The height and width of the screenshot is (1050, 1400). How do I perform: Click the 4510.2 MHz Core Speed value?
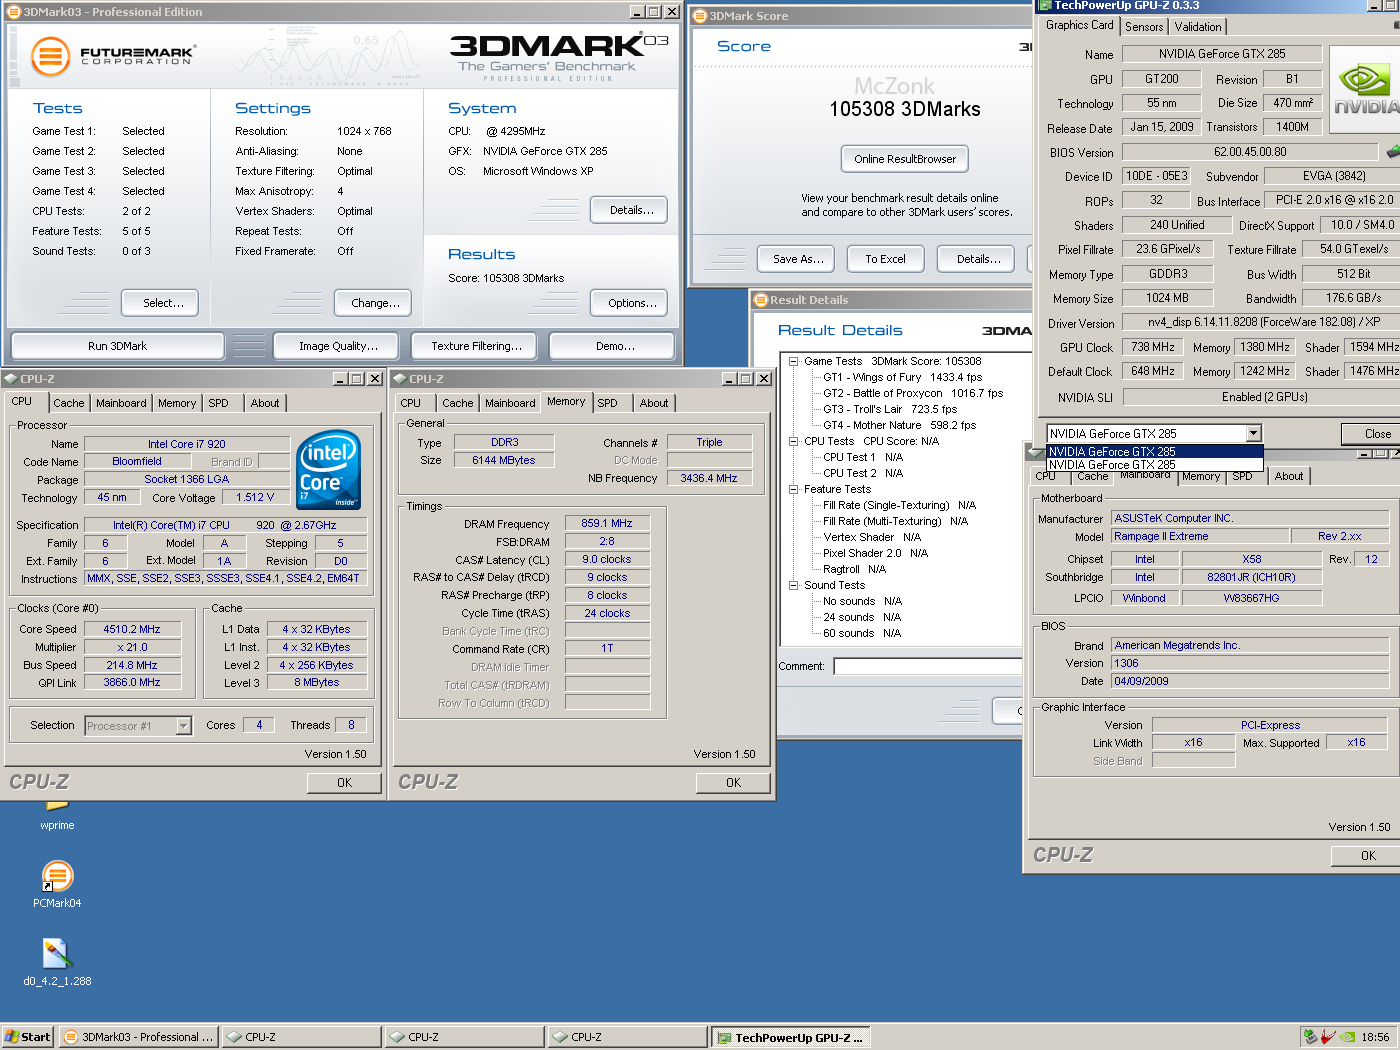(132, 629)
